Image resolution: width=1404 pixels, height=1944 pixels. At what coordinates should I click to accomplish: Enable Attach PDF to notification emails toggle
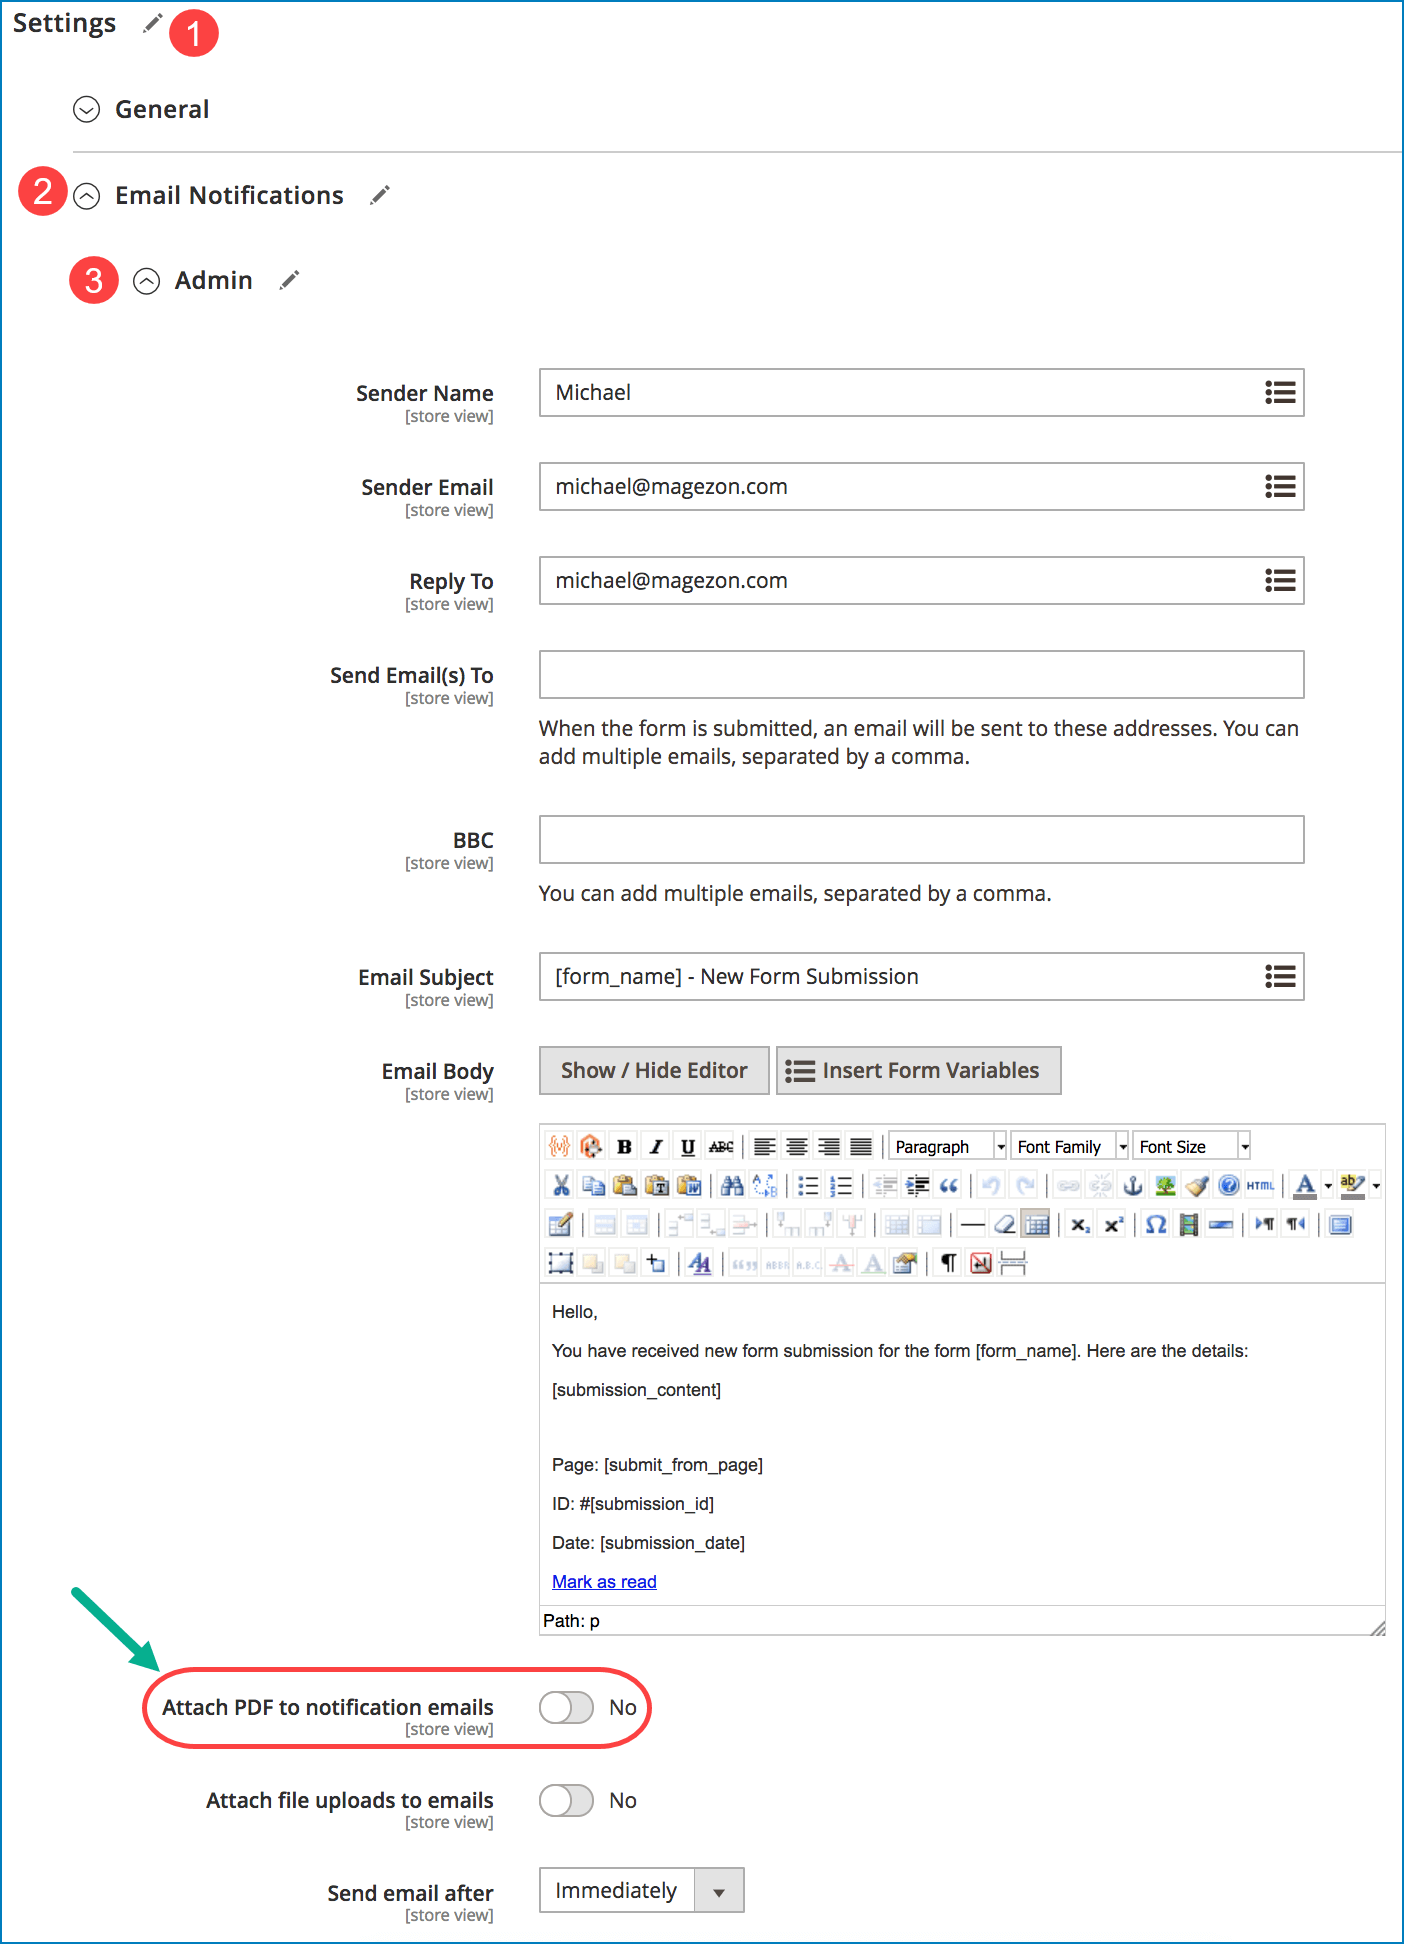click(566, 1707)
